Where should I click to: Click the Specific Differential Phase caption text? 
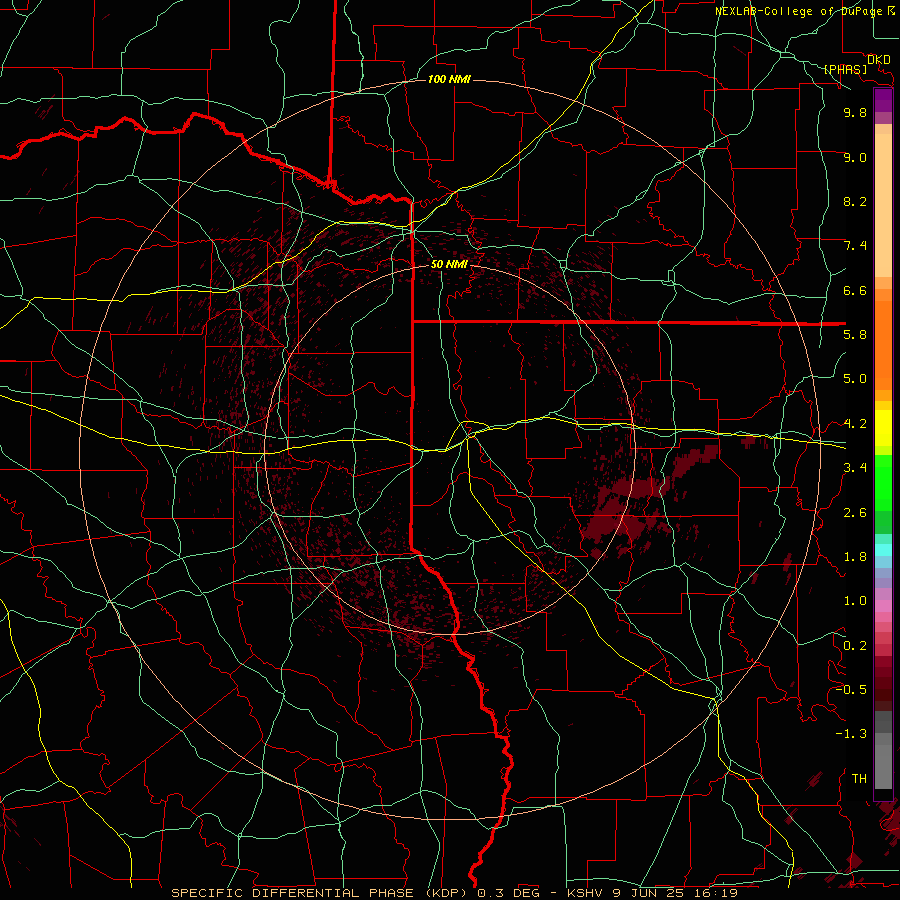[x=454, y=893]
